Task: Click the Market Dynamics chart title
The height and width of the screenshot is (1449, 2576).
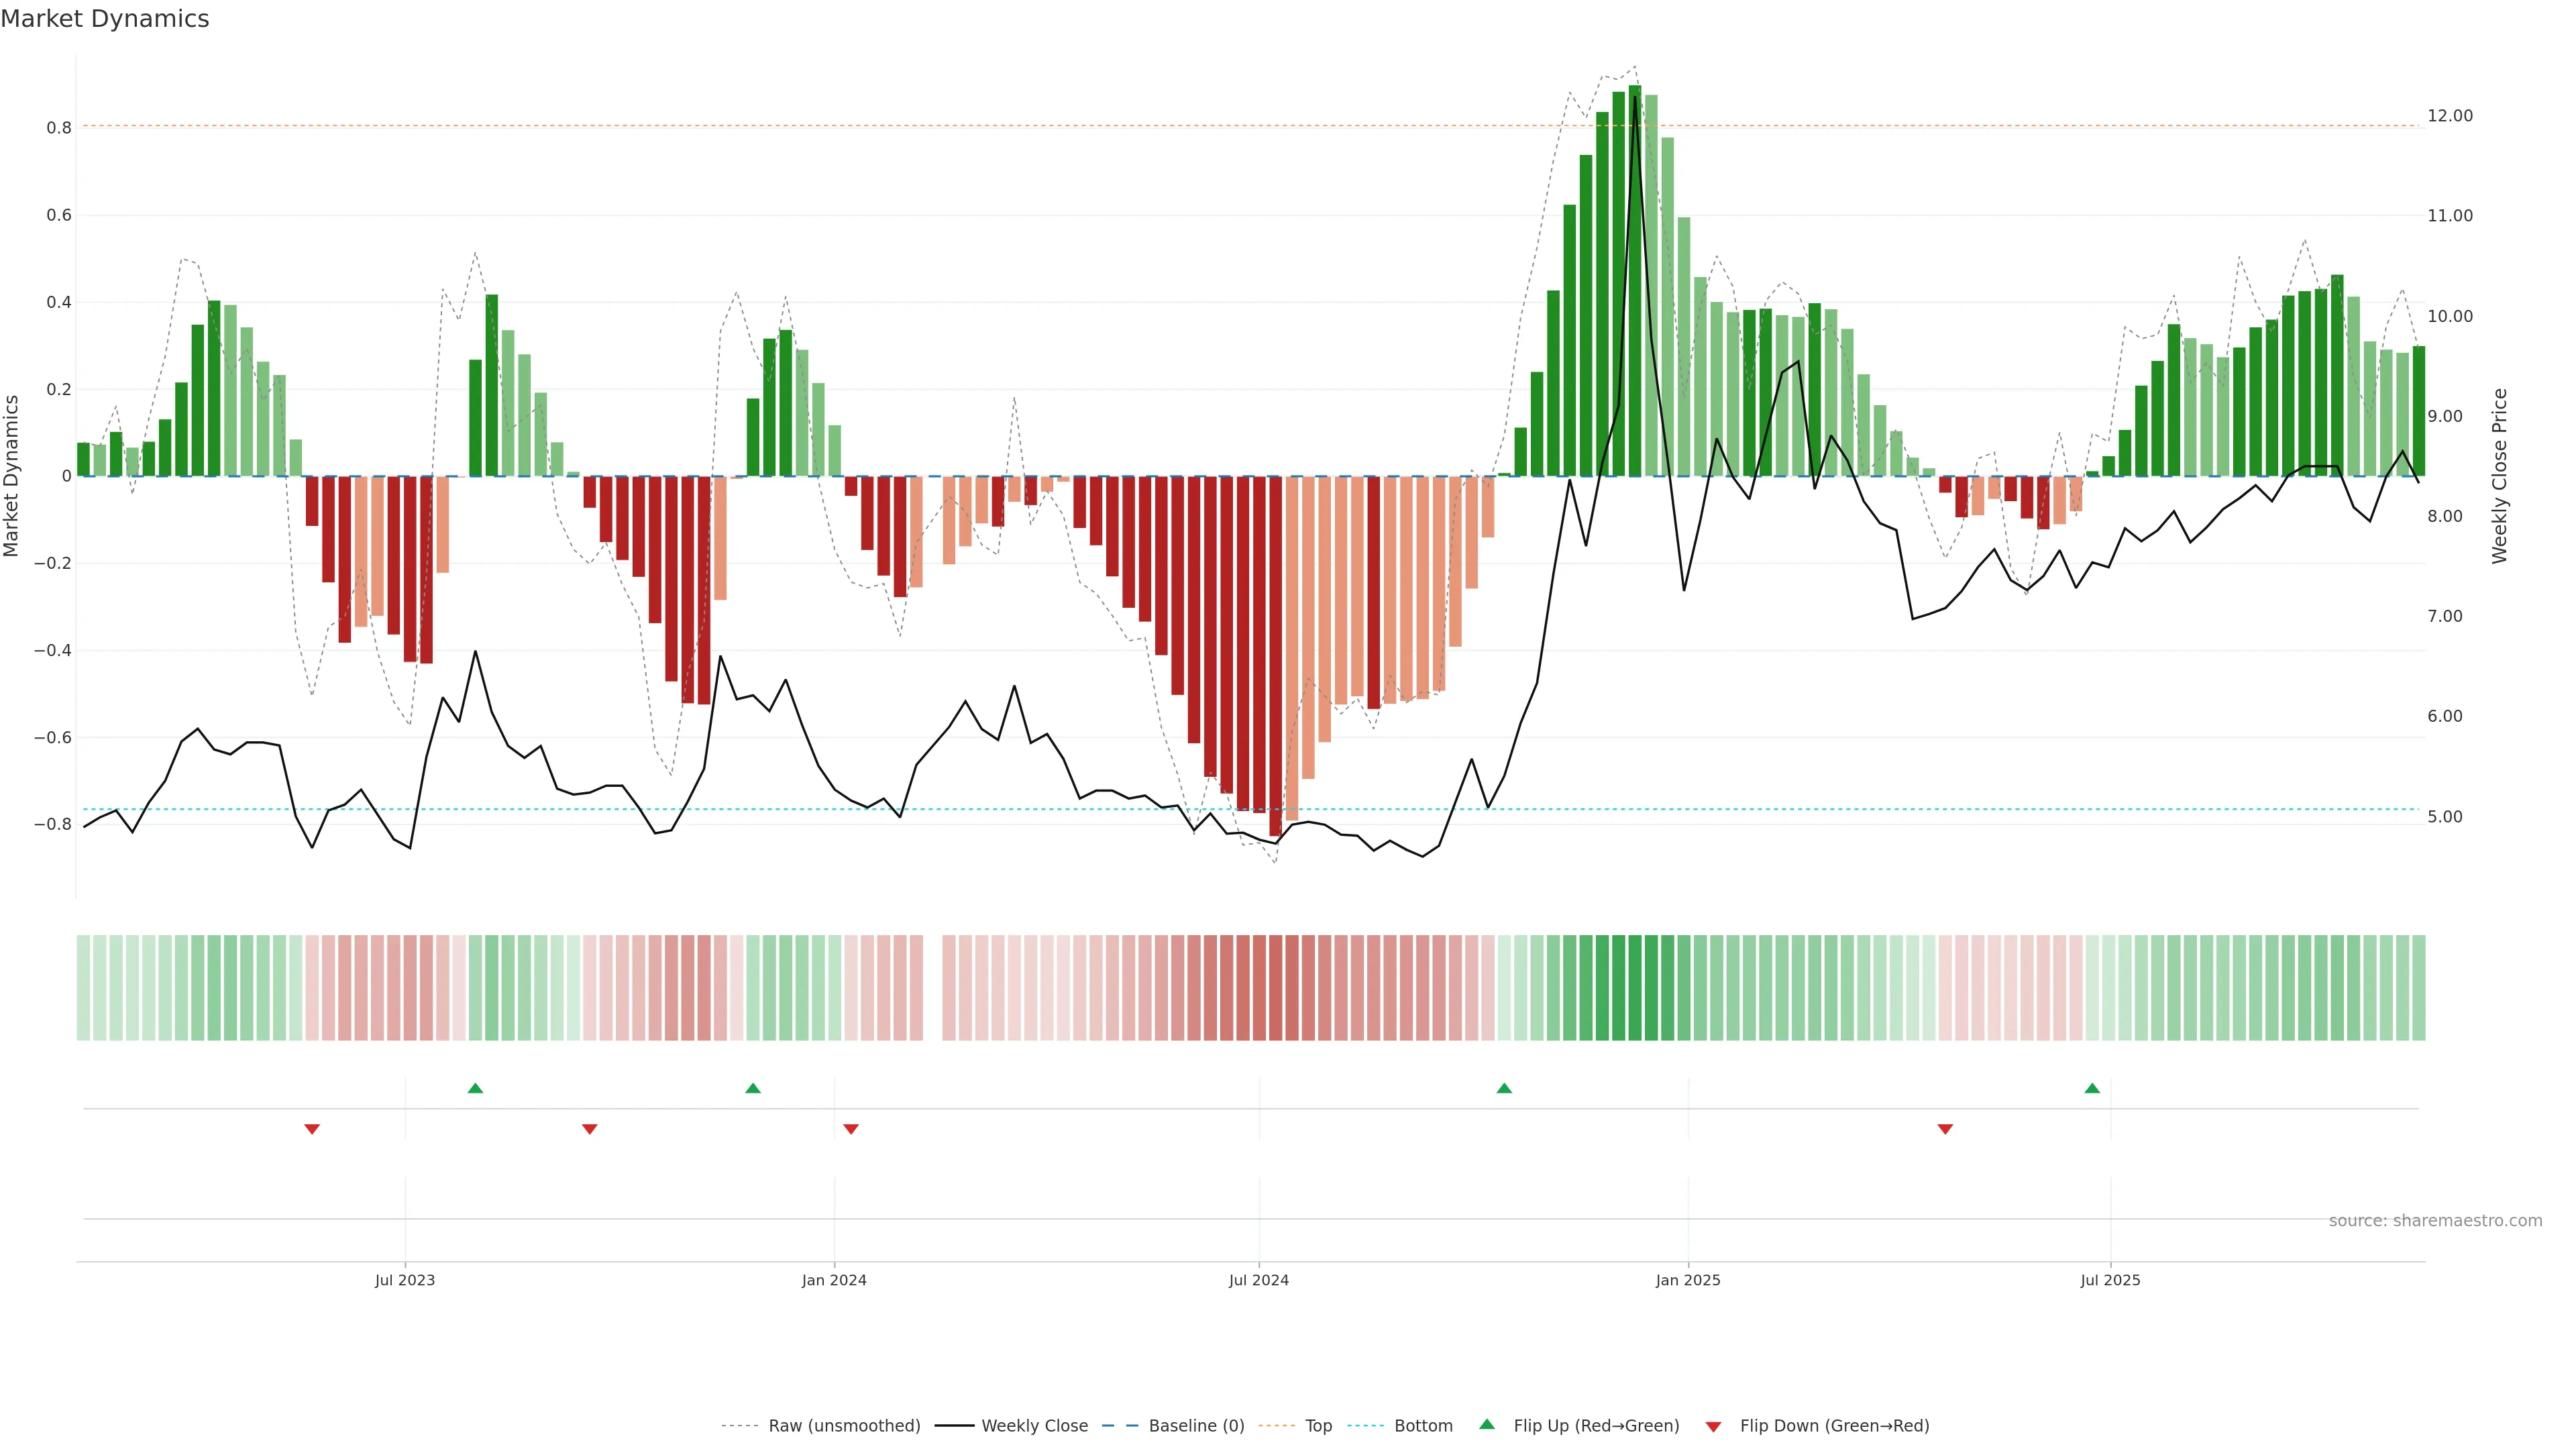Action: point(105,19)
